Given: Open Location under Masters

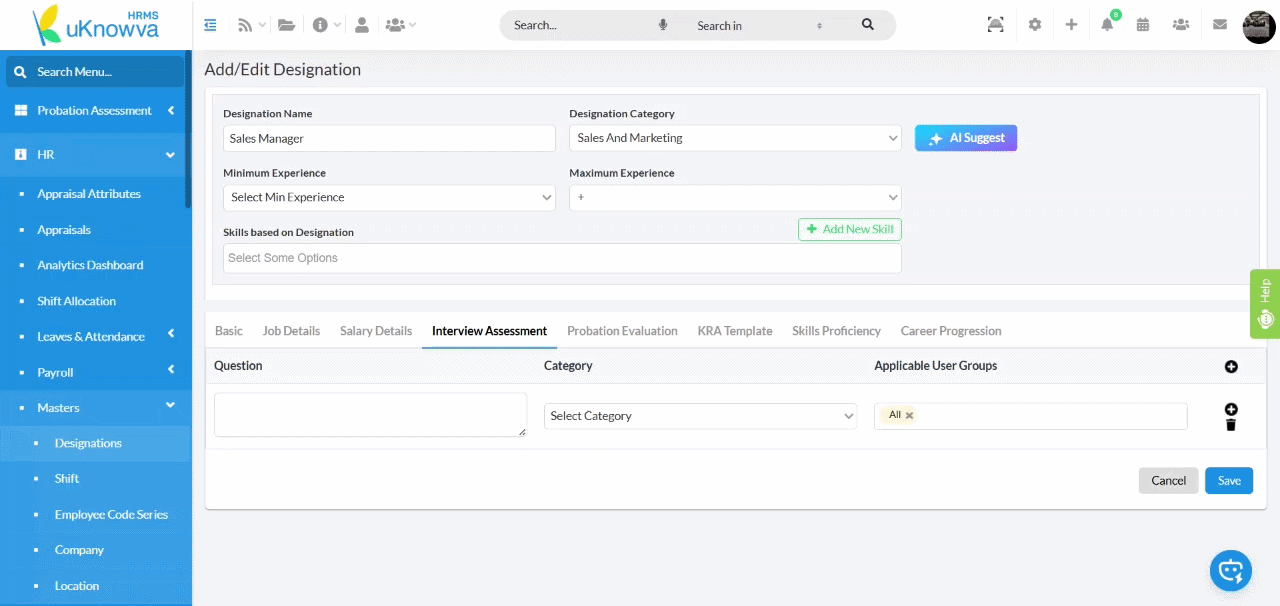Looking at the screenshot, I should (x=77, y=586).
